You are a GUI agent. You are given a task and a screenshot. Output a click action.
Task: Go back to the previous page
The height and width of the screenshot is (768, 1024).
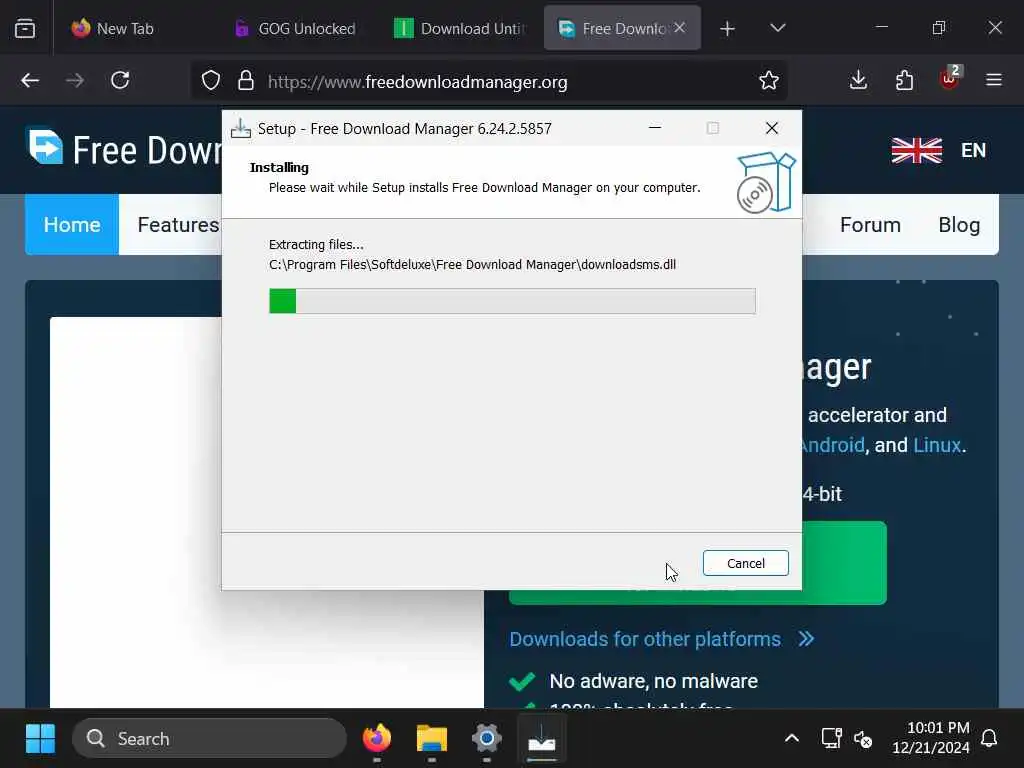coord(30,80)
